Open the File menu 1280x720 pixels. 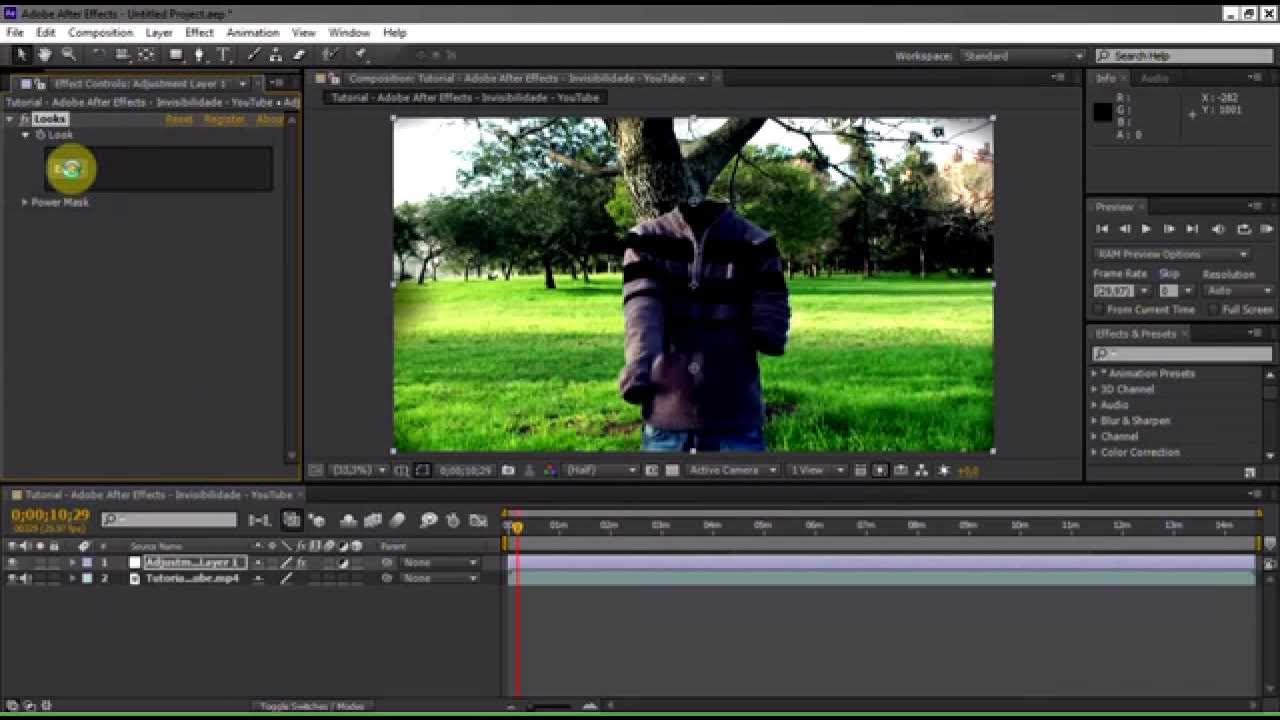click(15, 33)
